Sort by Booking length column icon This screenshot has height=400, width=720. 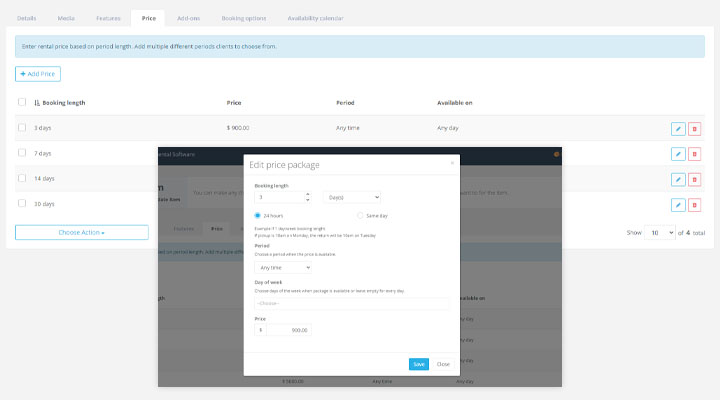(x=37, y=103)
